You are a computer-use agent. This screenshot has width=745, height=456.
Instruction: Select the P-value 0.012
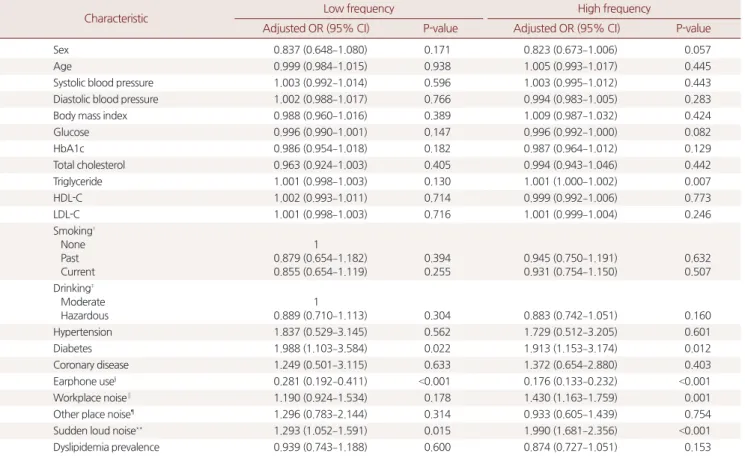pyautogui.click(x=697, y=349)
